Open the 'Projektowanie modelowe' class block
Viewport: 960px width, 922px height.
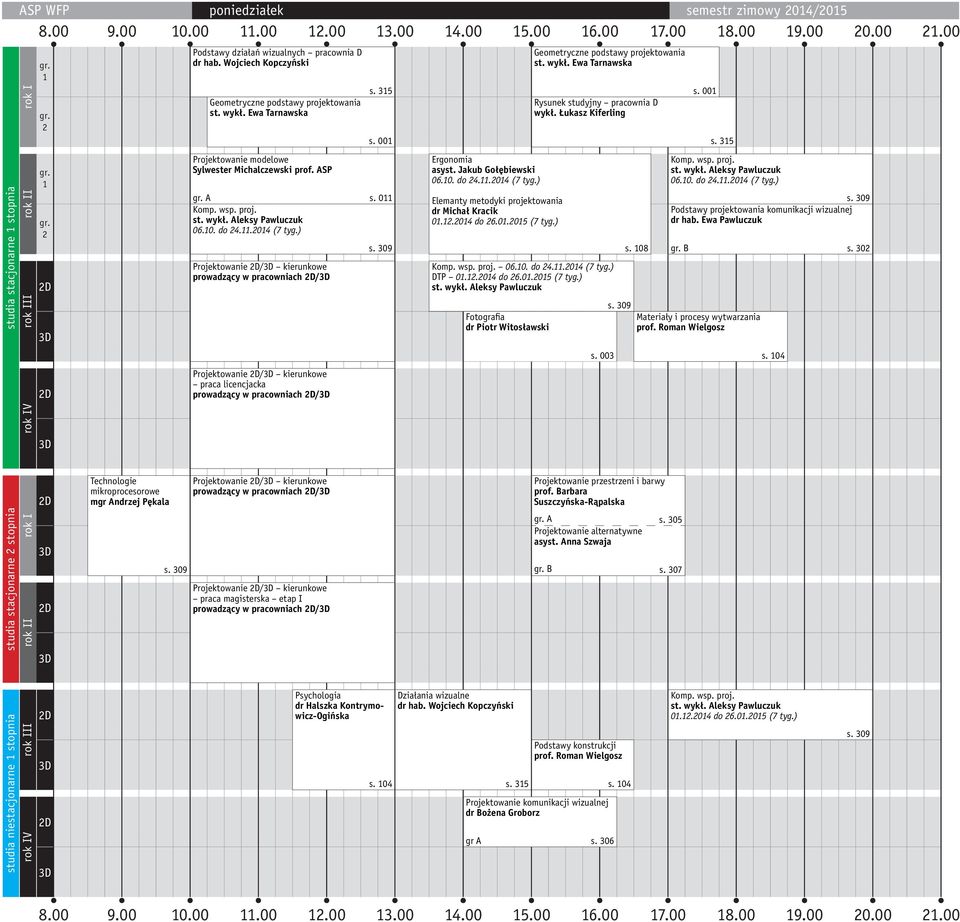coord(292,179)
